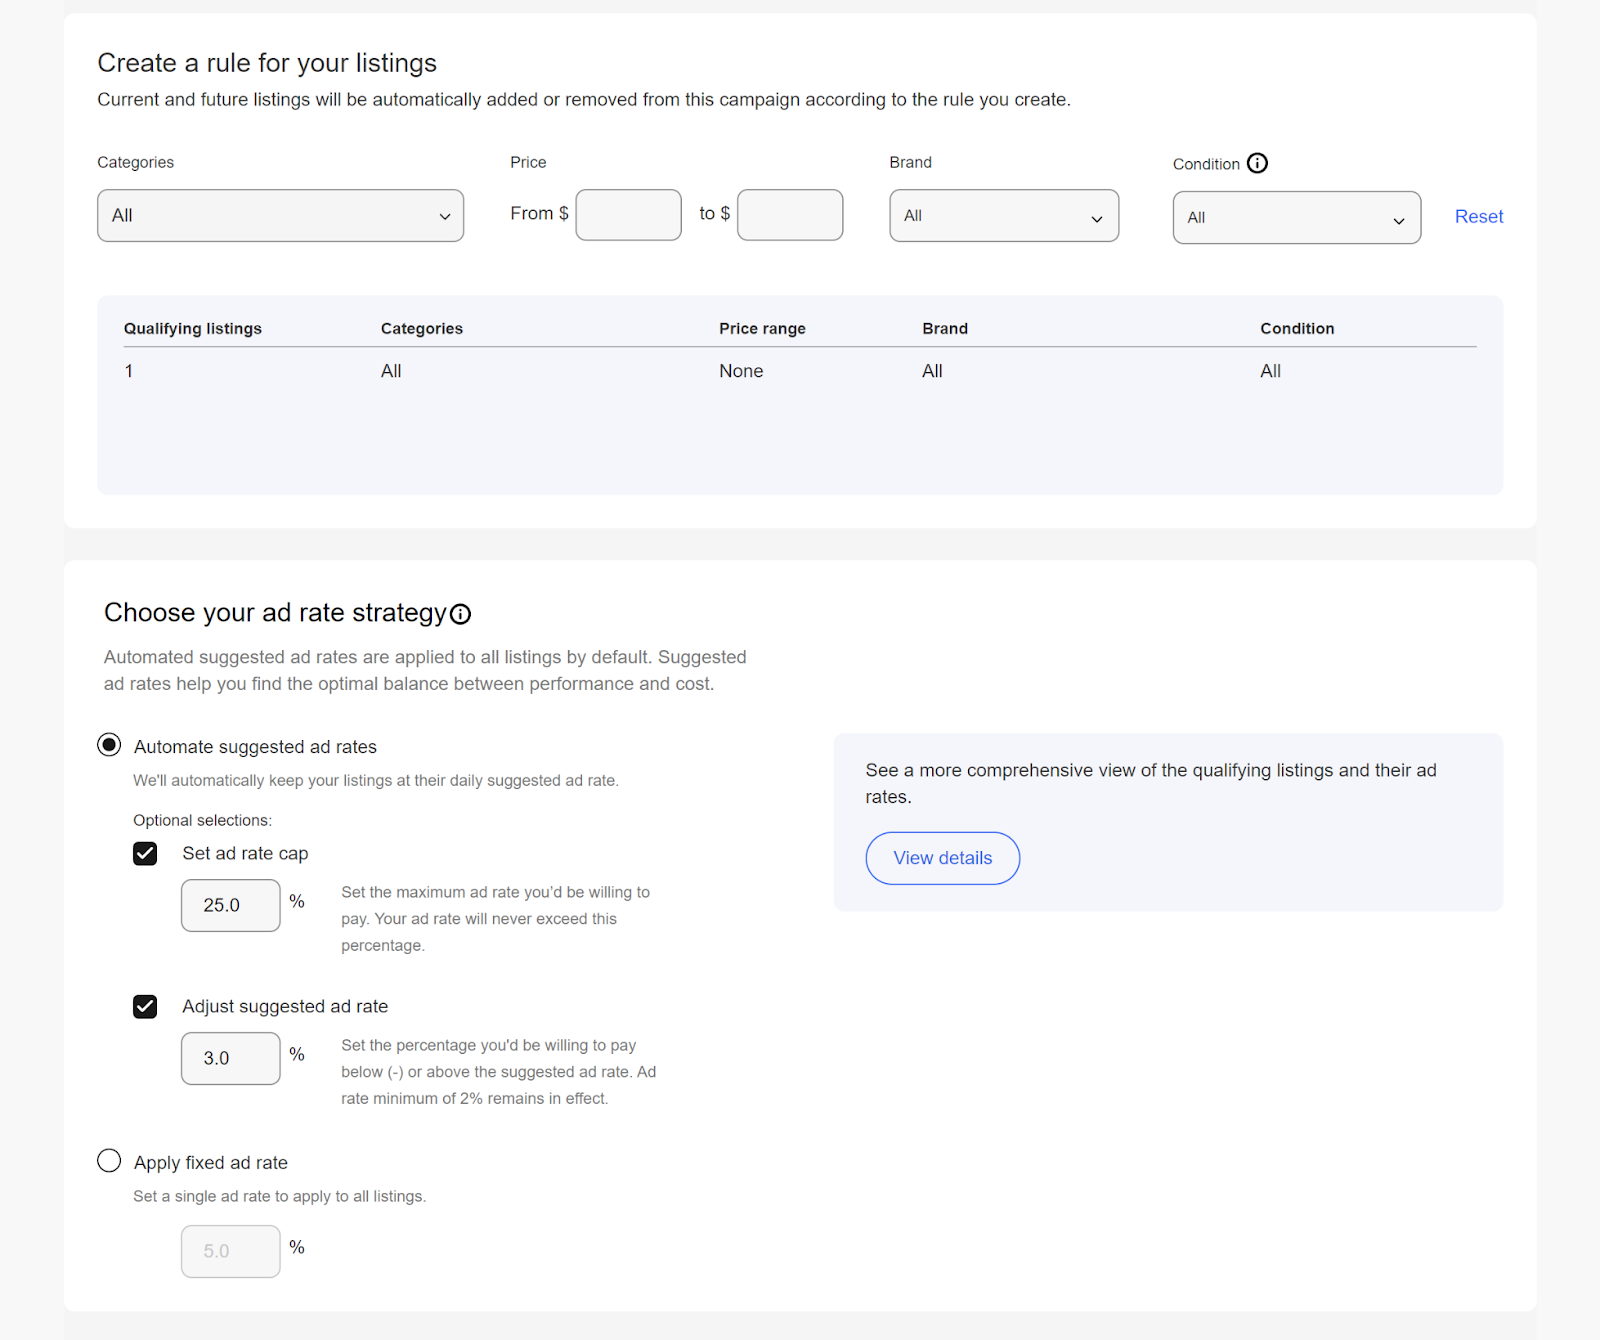Uncheck the Set ad rate cap checkbox
Screen dimensions: 1600x1340
pyautogui.click(x=145, y=853)
